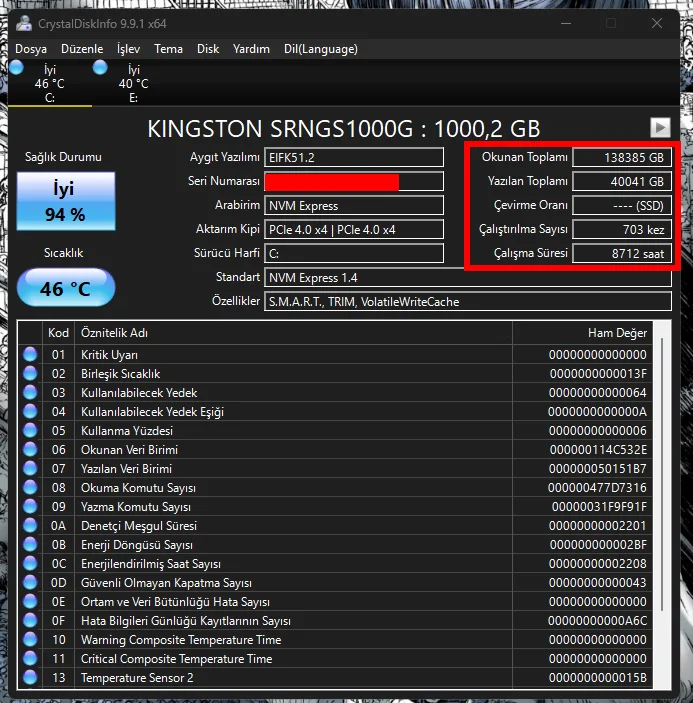Click the 46 °C temperature button

tap(66, 287)
